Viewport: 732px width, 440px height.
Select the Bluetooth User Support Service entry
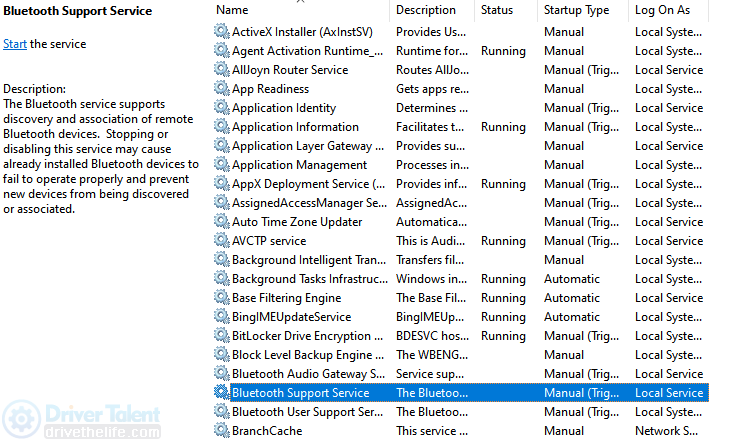(461, 412)
